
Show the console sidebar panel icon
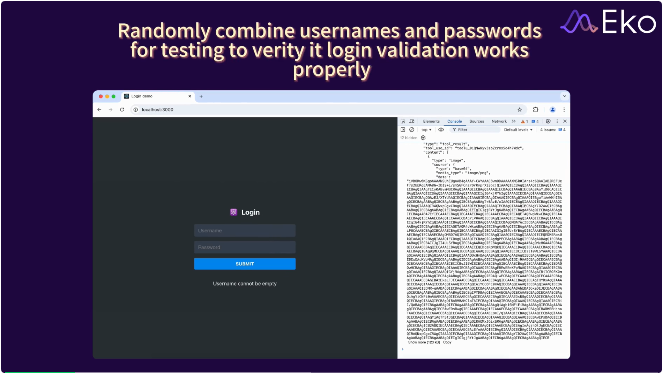[403, 130]
